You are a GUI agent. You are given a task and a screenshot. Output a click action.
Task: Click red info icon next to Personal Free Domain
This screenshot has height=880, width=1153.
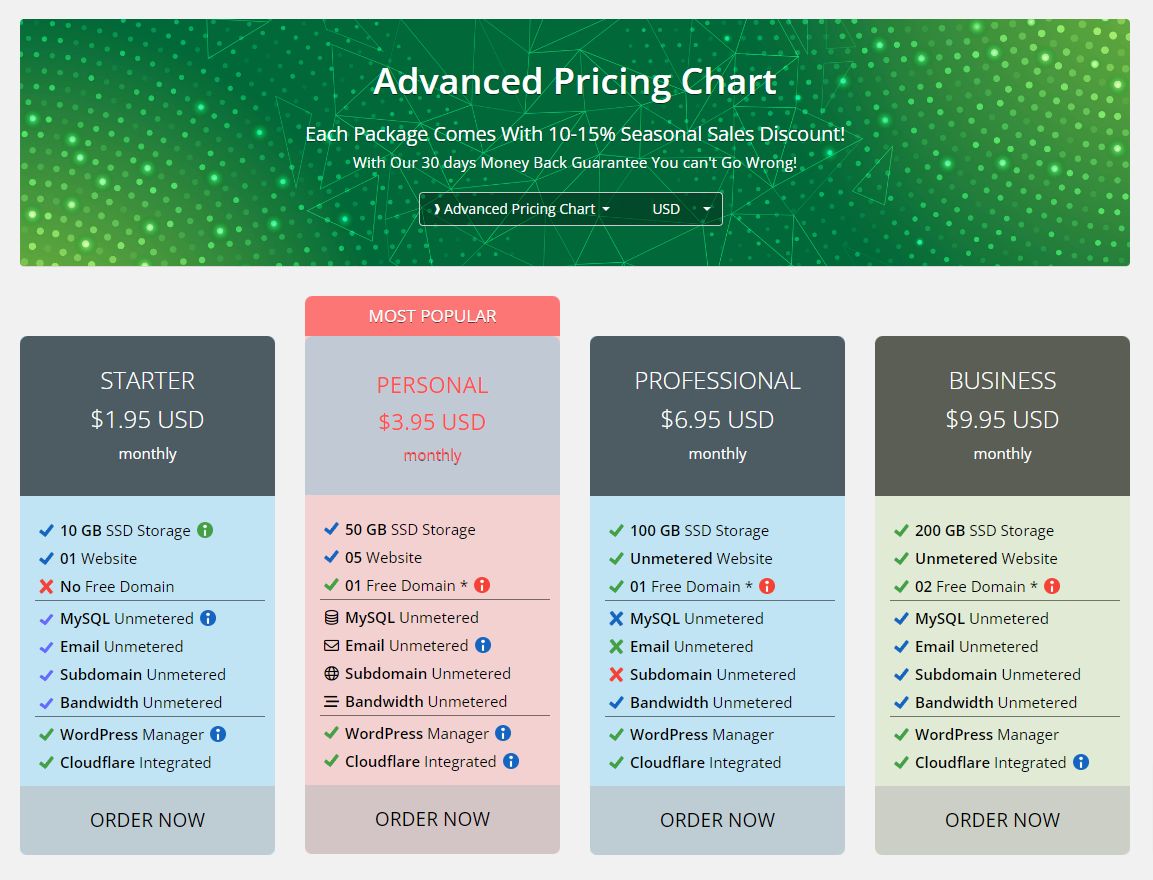[x=482, y=585]
